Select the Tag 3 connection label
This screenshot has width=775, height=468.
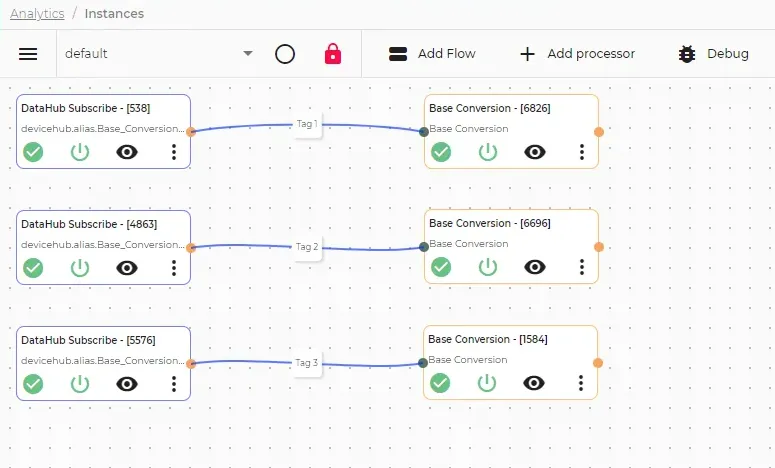tap(307, 363)
